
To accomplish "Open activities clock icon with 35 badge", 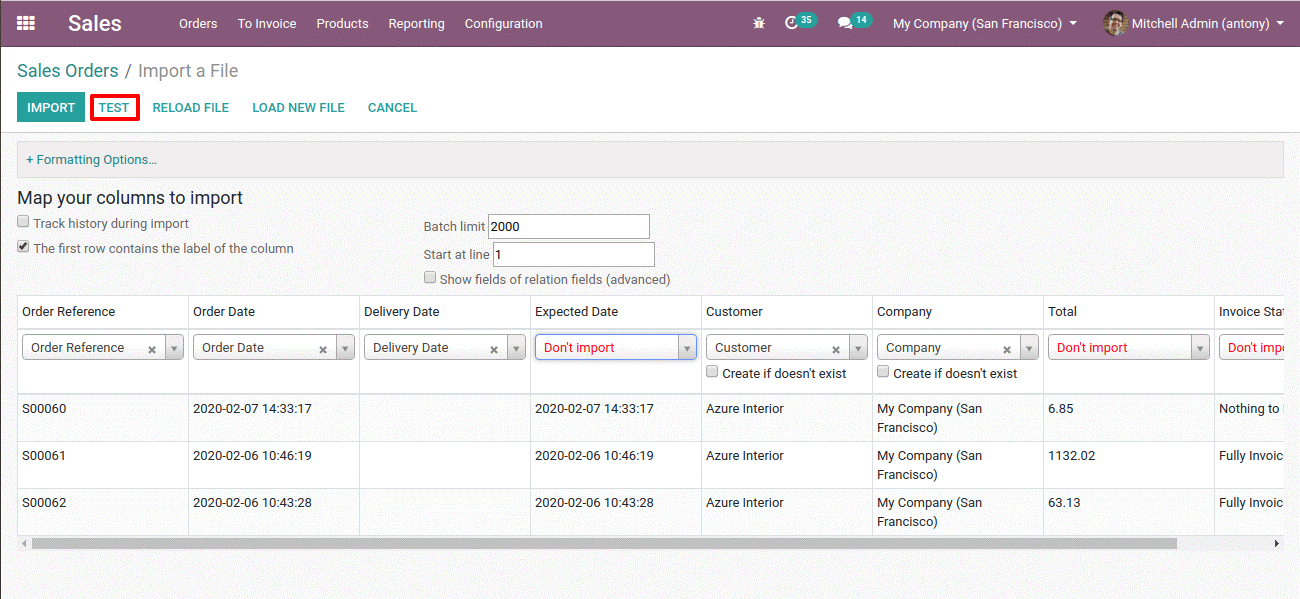I will coord(800,22).
